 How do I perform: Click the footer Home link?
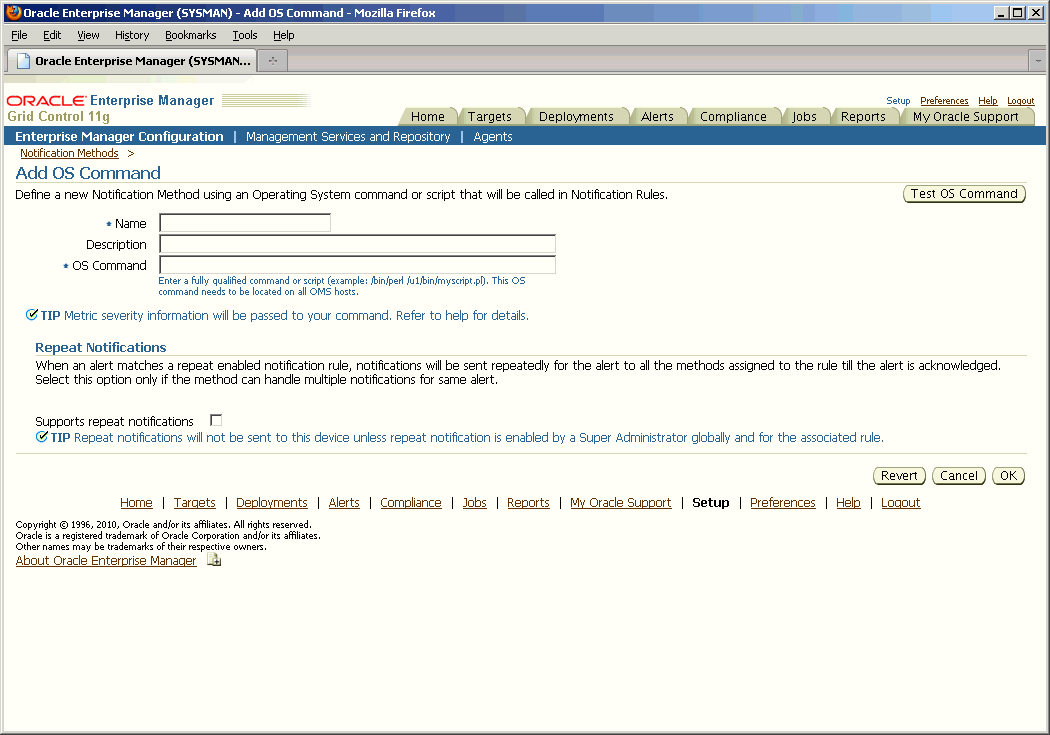click(x=136, y=503)
